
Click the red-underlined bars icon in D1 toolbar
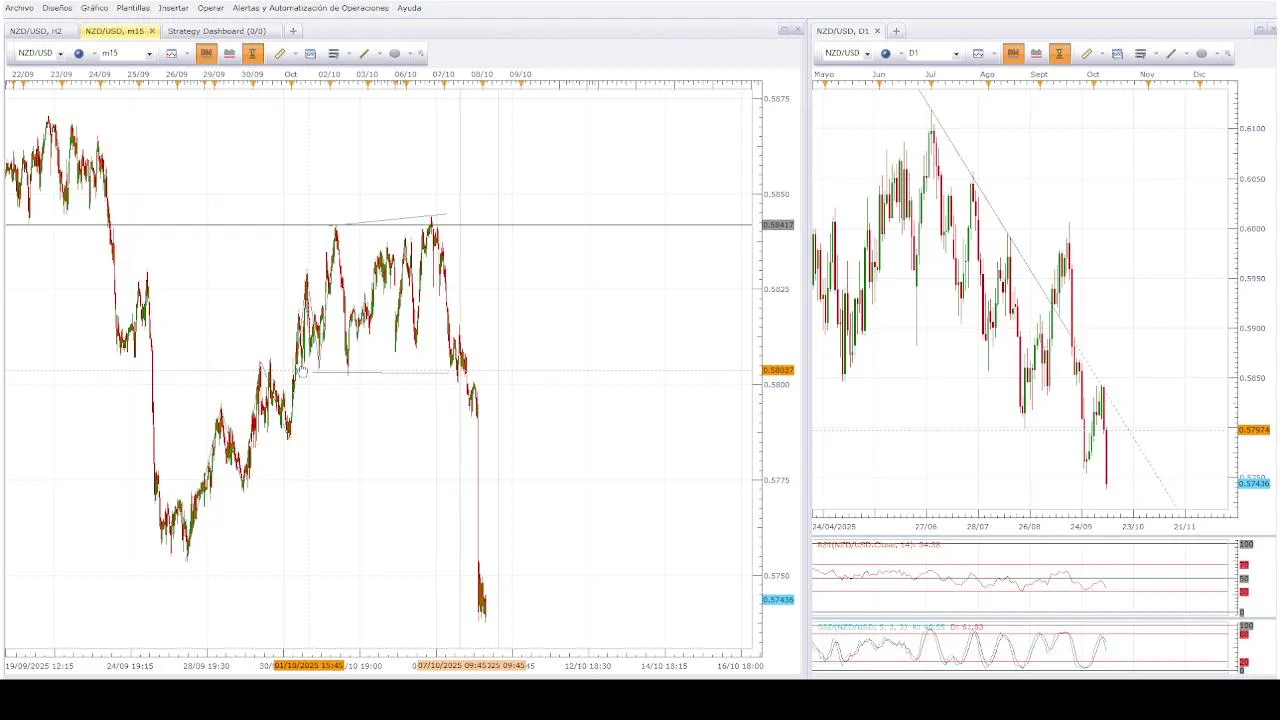(1037, 54)
